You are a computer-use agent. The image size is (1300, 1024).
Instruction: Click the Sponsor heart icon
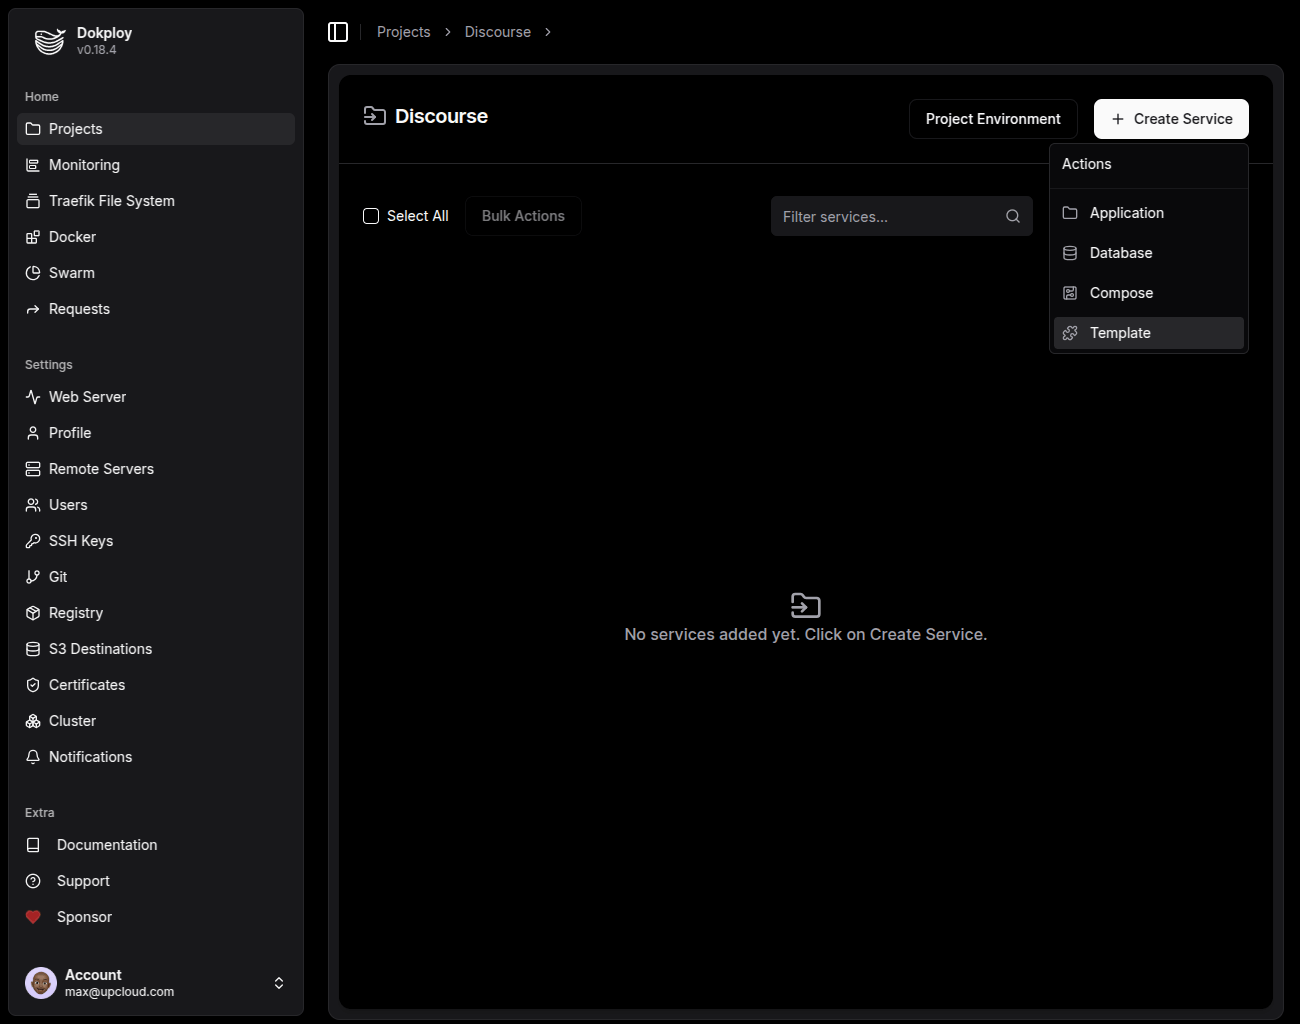coord(32,916)
